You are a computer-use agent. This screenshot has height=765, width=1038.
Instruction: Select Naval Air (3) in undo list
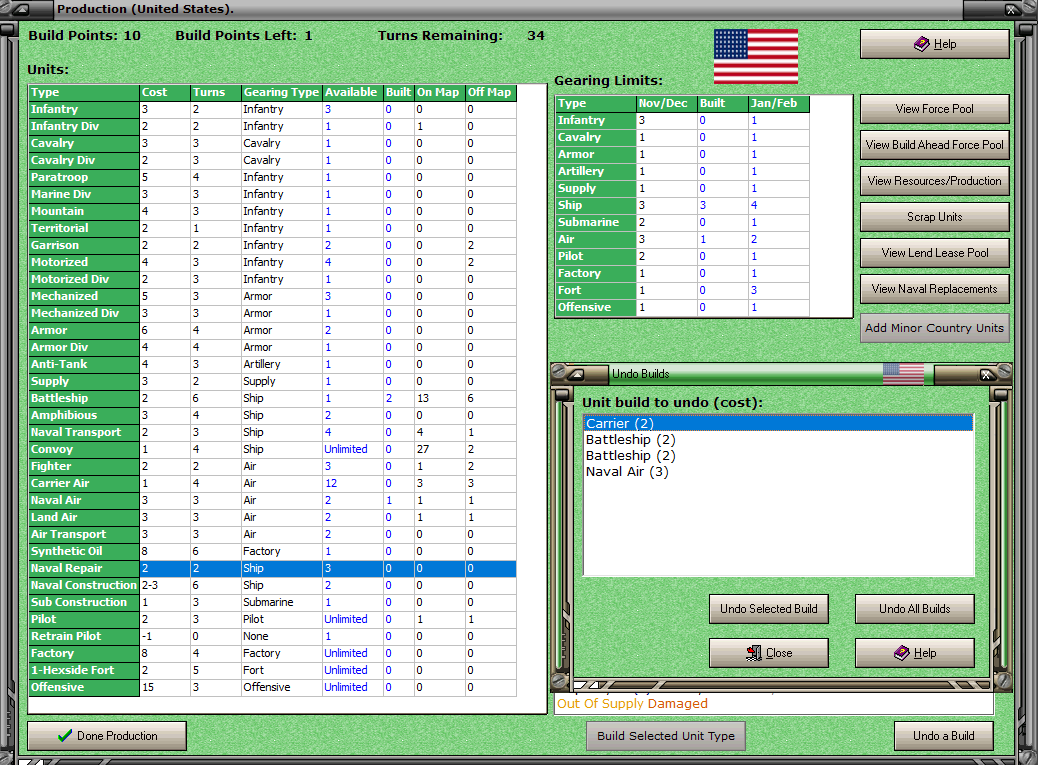pyautogui.click(x=778, y=472)
